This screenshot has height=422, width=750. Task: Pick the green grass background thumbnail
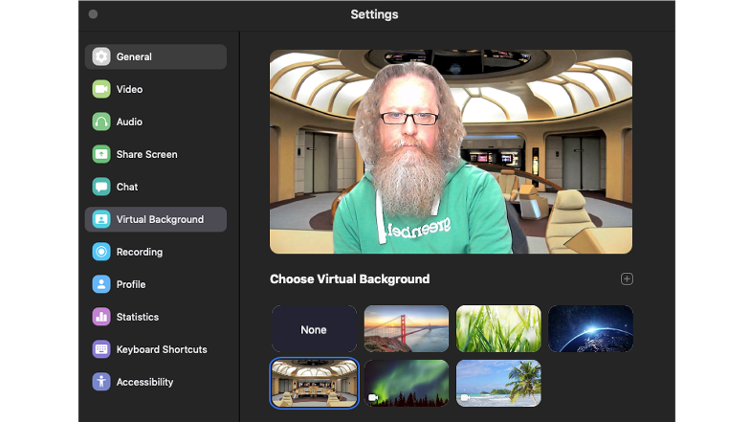point(498,329)
